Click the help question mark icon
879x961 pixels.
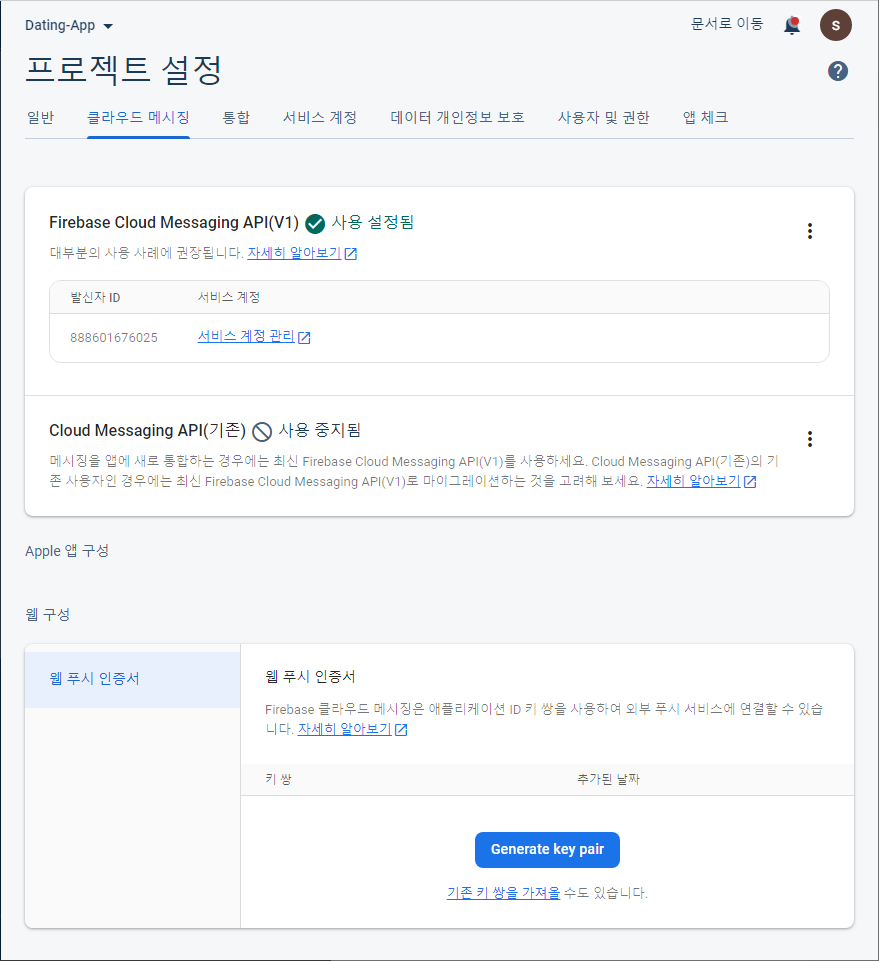[x=838, y=71]
